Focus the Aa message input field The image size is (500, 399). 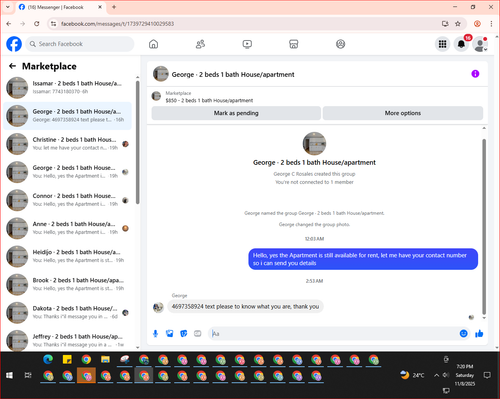click(x=333, y=334)
